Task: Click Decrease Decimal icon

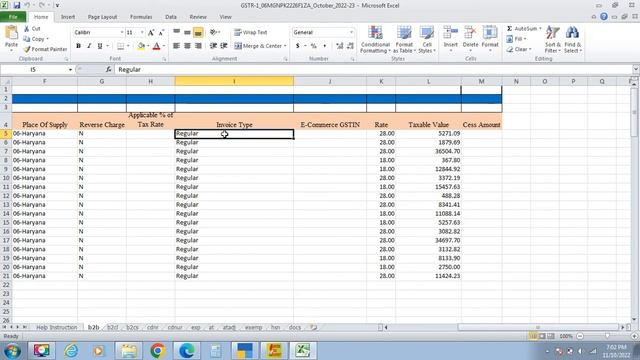Action: pos(350,46)
